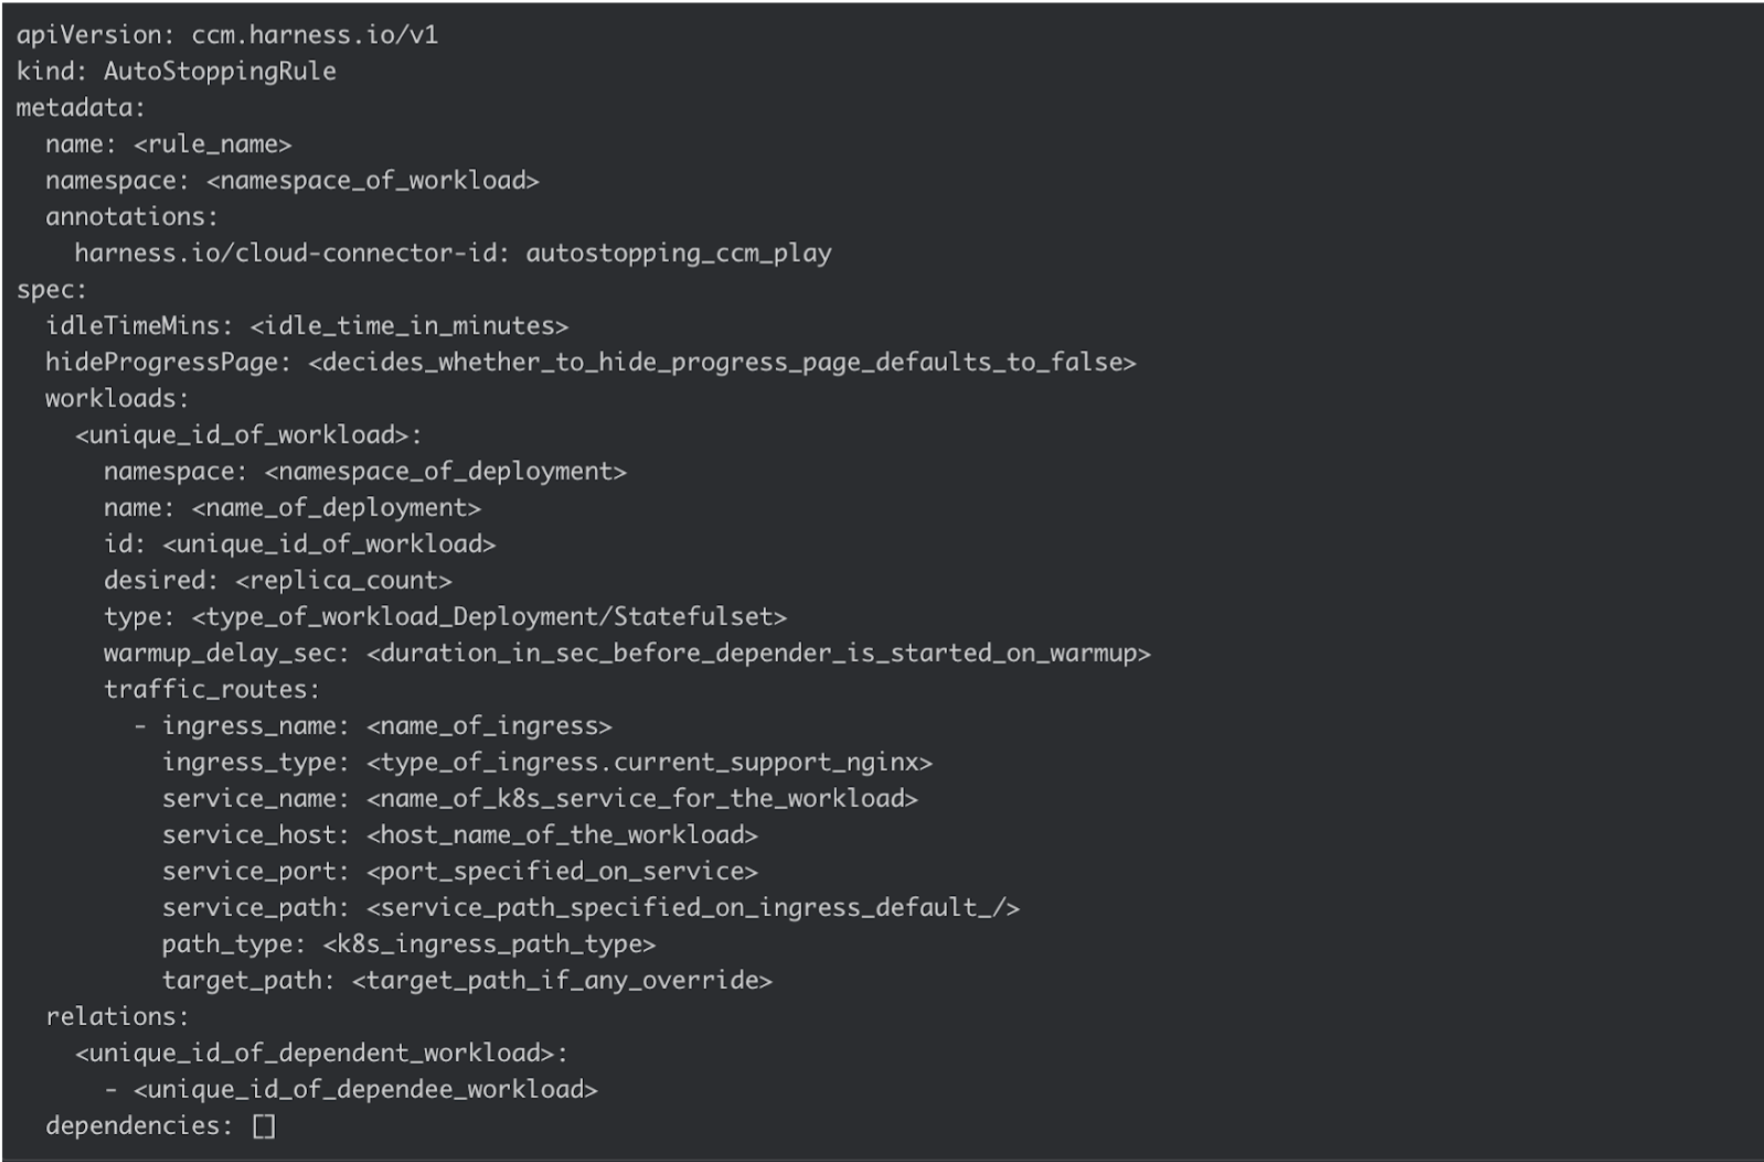Click the autostopping_ccm_play connector id value

678,253
